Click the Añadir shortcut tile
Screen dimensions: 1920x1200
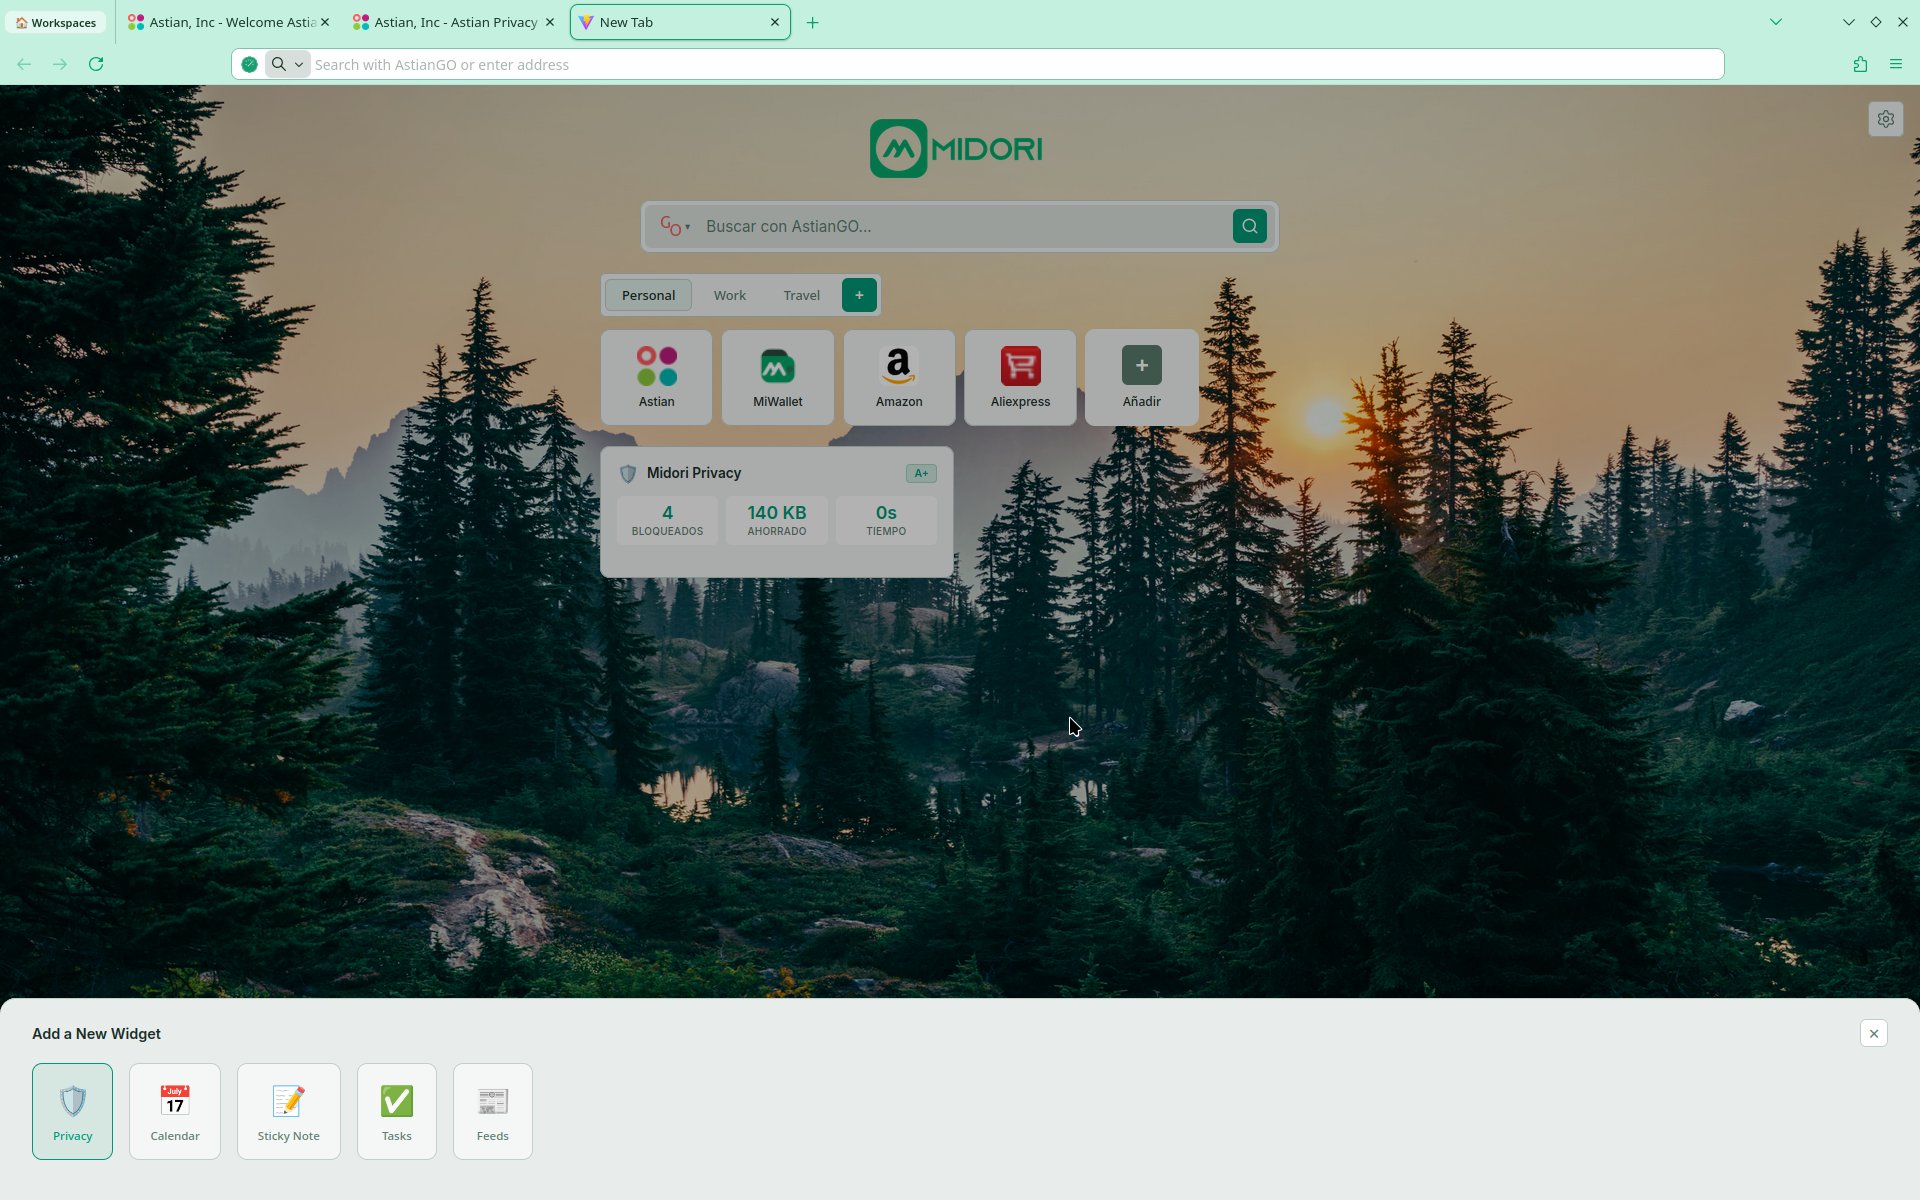(1141, 377)
